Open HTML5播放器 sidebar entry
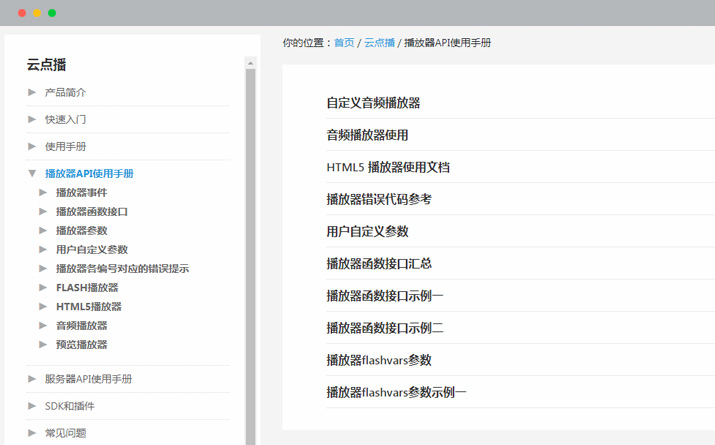The image size is (715, 445). 88,307
